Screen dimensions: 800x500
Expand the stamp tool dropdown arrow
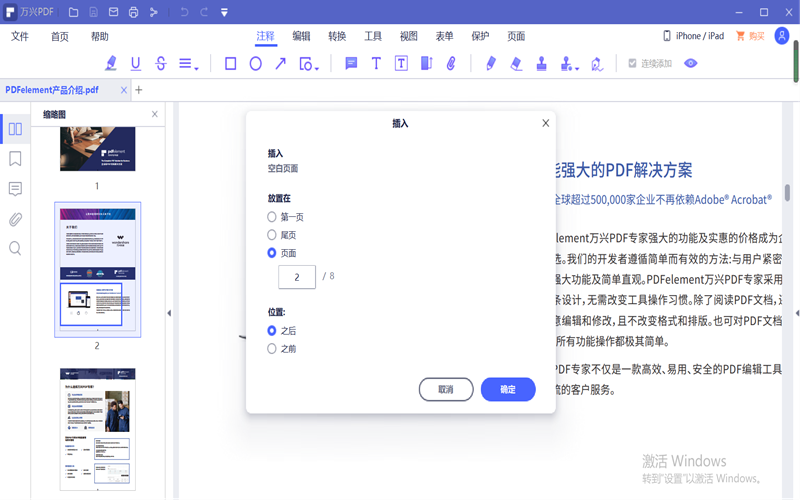coord(578,67)
